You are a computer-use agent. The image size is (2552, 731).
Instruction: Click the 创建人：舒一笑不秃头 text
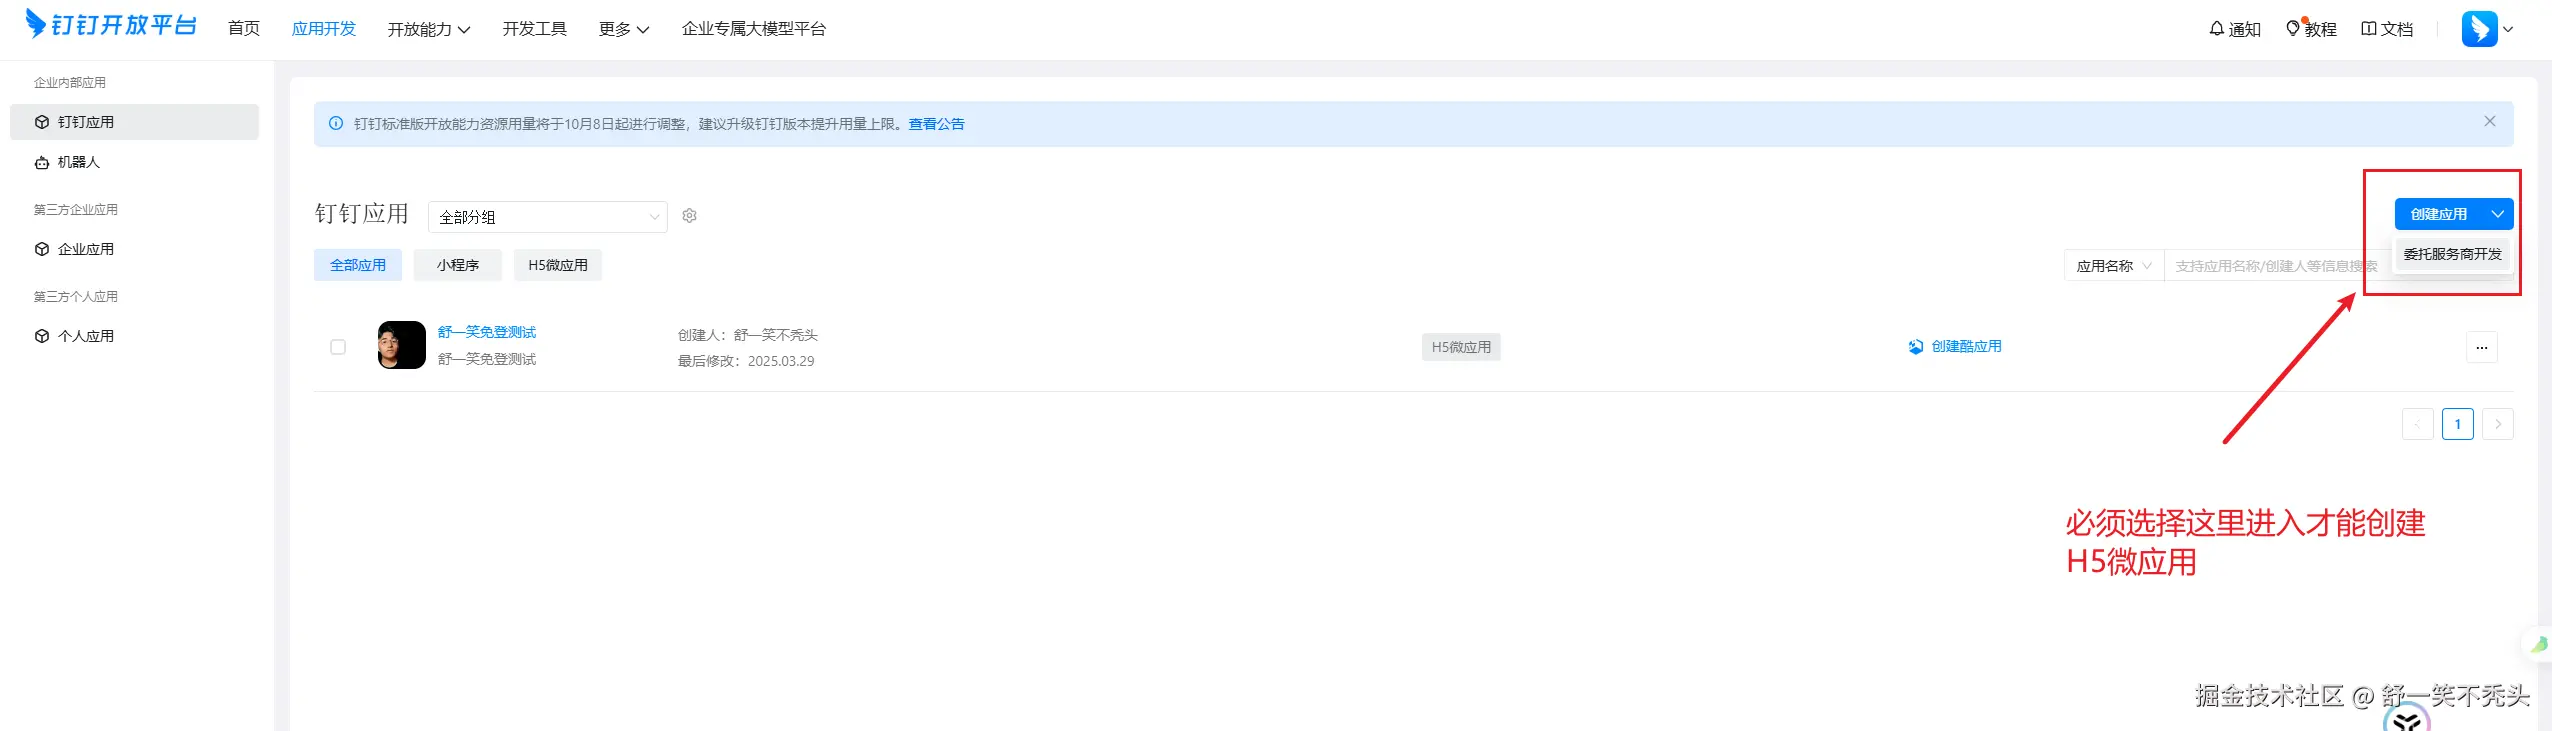748,335
